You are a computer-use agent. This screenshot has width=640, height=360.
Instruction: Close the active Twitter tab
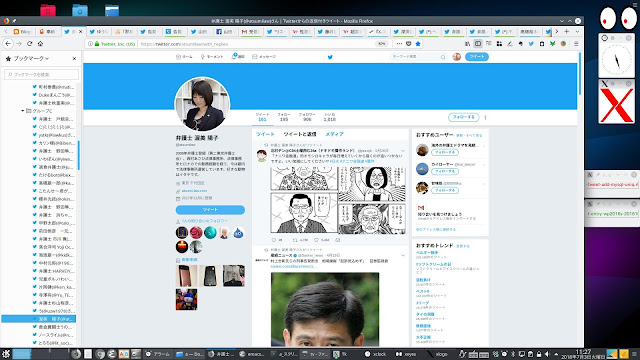(80, 31)
